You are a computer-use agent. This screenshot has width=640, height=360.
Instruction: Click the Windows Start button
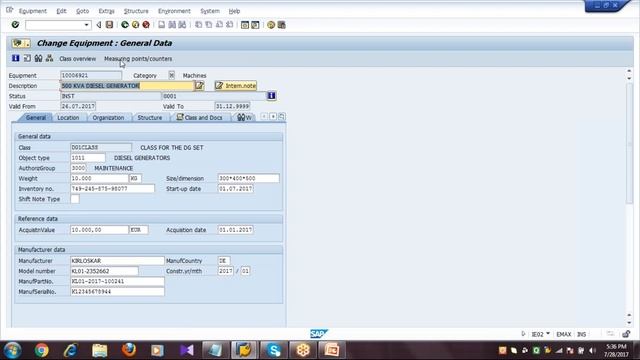pyautogui.click(x=12, y=350)
